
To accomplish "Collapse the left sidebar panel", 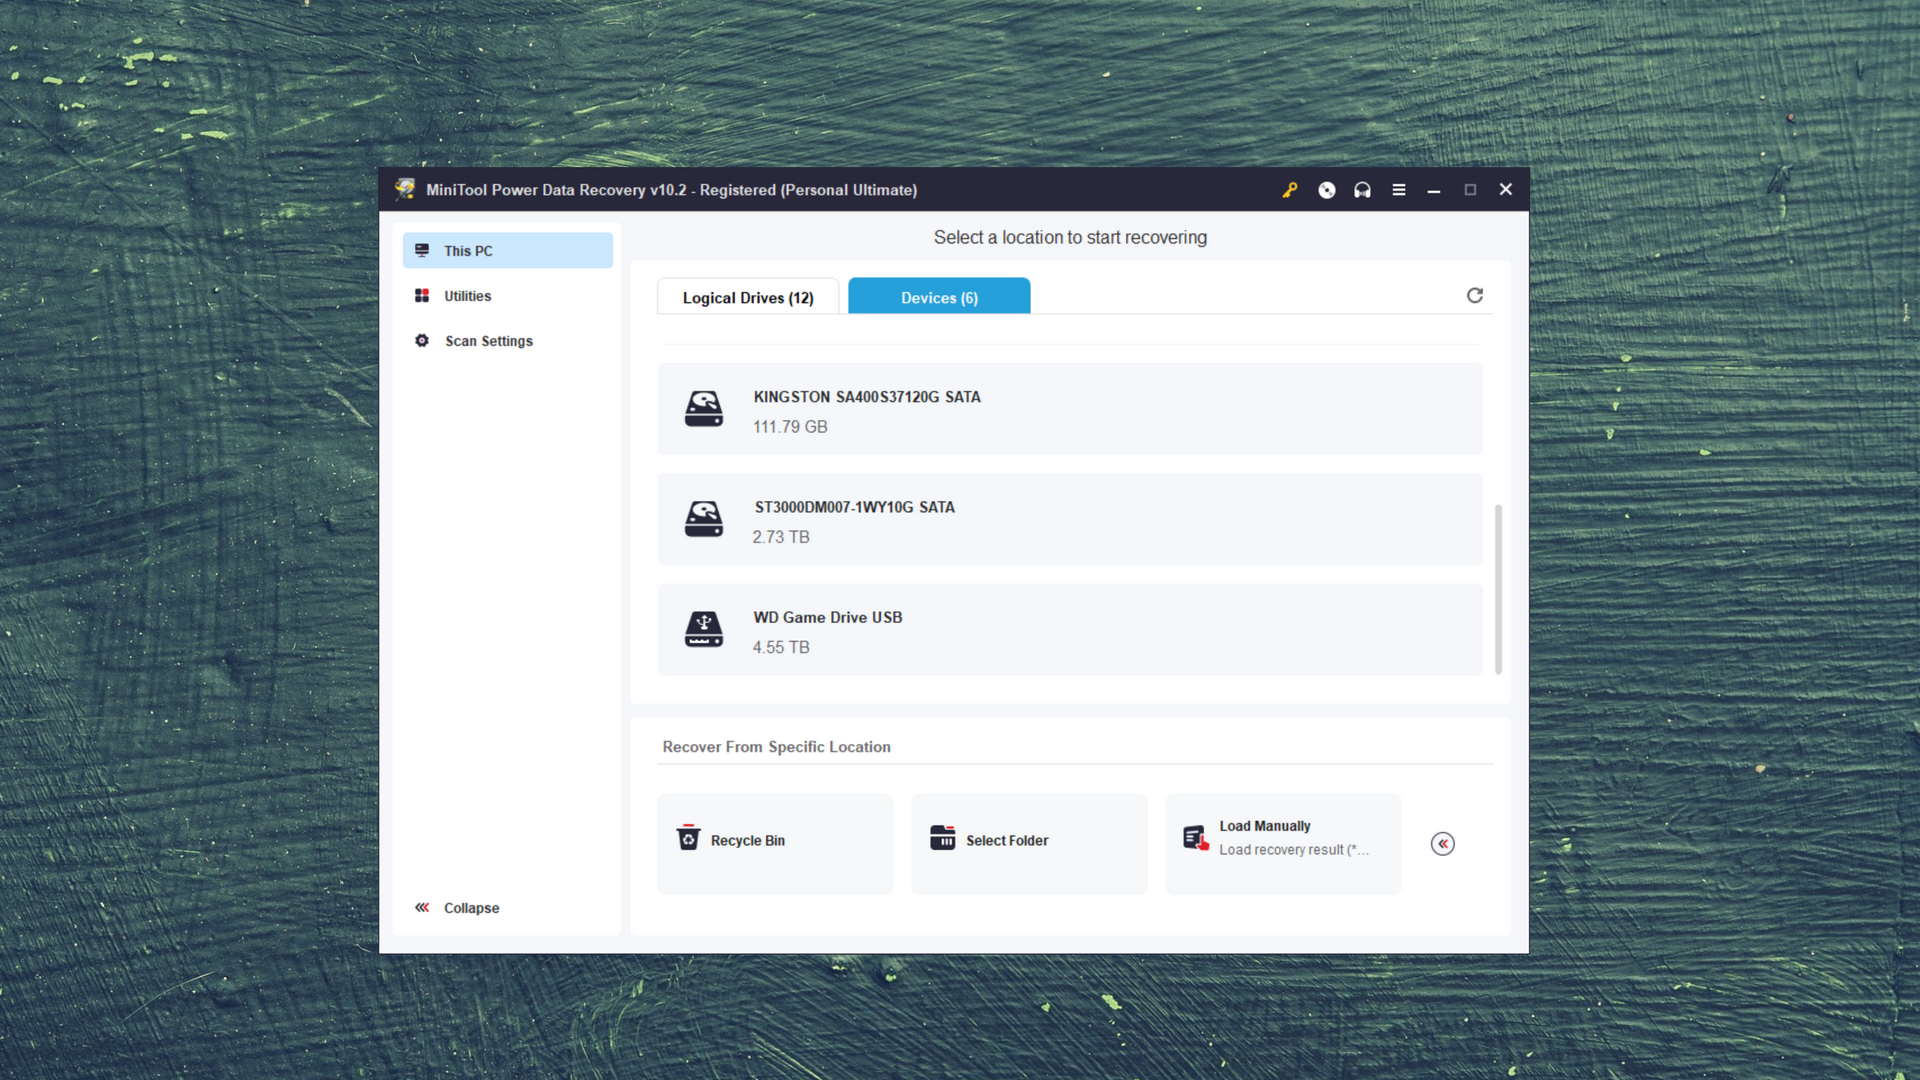I will 456,907.
